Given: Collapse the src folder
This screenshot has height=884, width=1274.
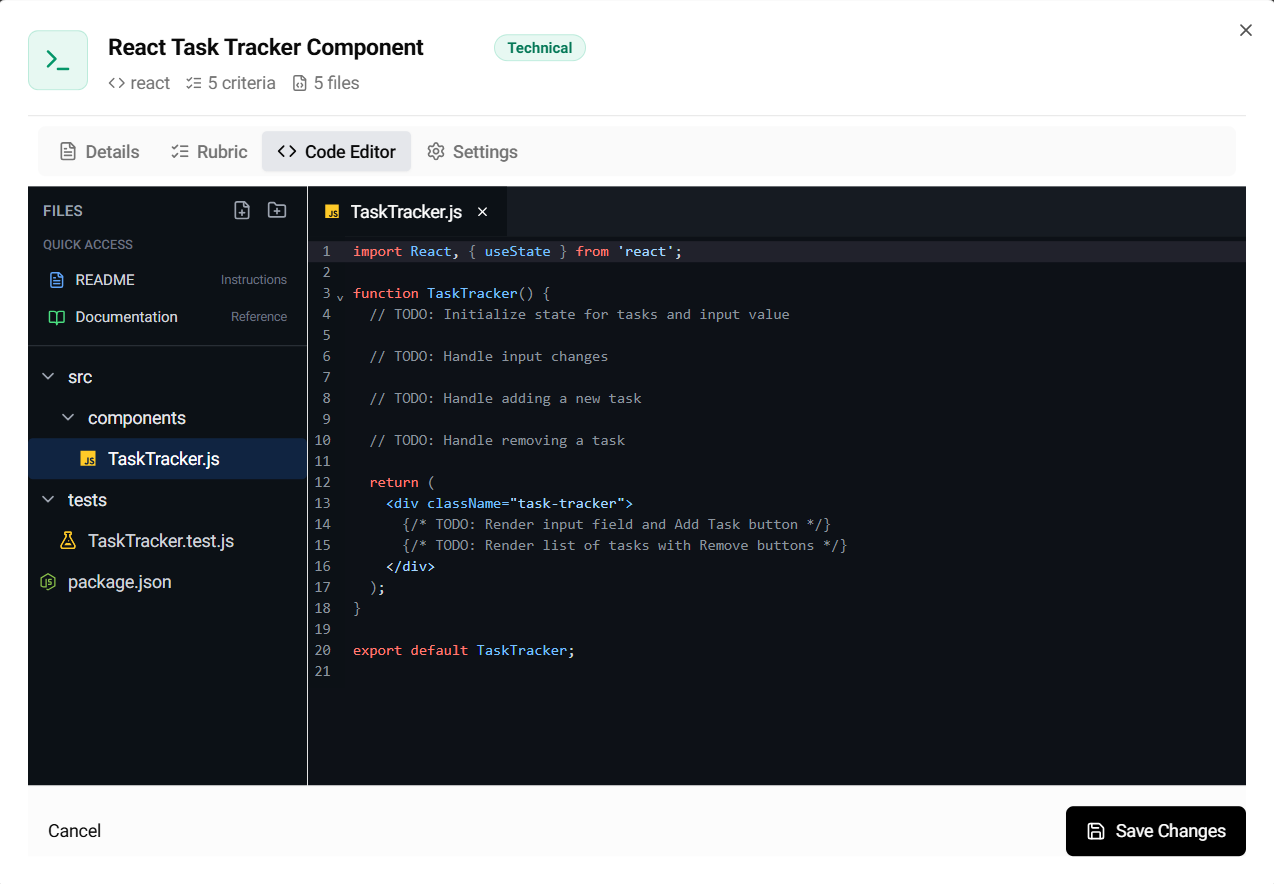Looking at the screenshot, I should tap(48, 377).
